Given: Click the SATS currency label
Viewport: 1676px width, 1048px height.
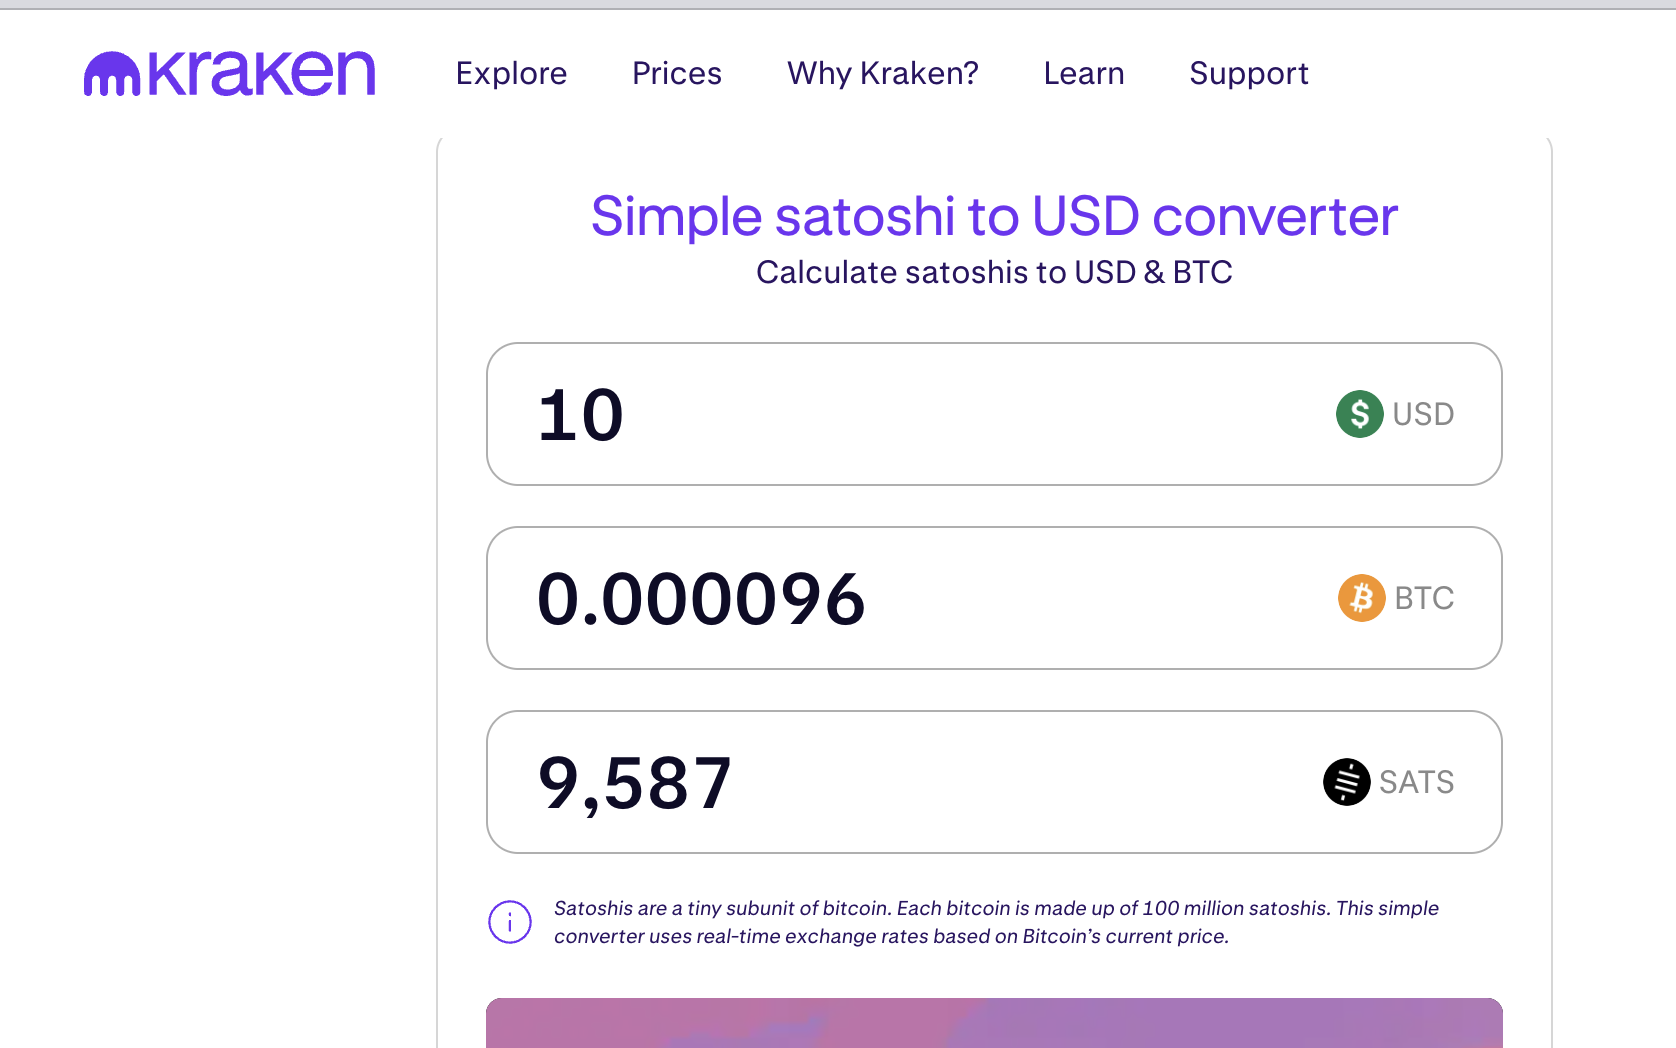Looking at the screenshot, I should tap(1416, 782).
